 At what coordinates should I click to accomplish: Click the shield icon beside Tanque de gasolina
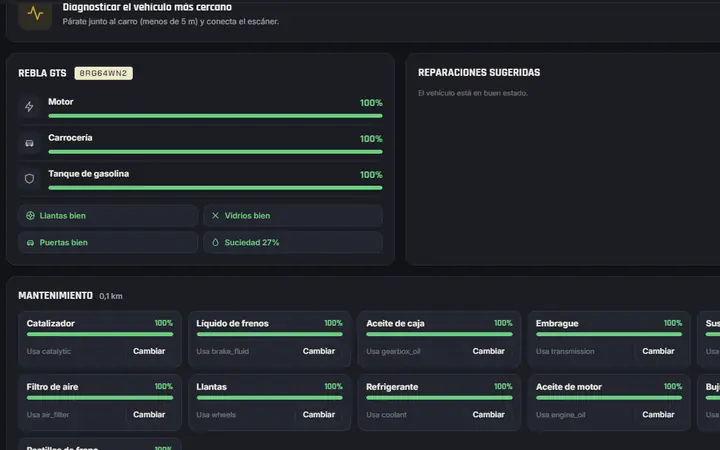[29, 179]
